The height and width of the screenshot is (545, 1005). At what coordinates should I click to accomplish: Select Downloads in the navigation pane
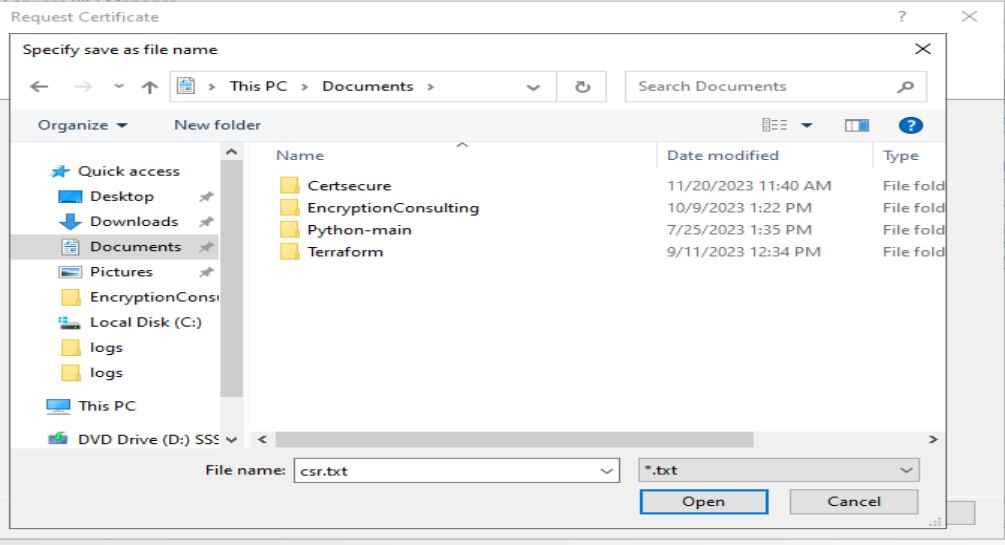(x=133, y=221)
